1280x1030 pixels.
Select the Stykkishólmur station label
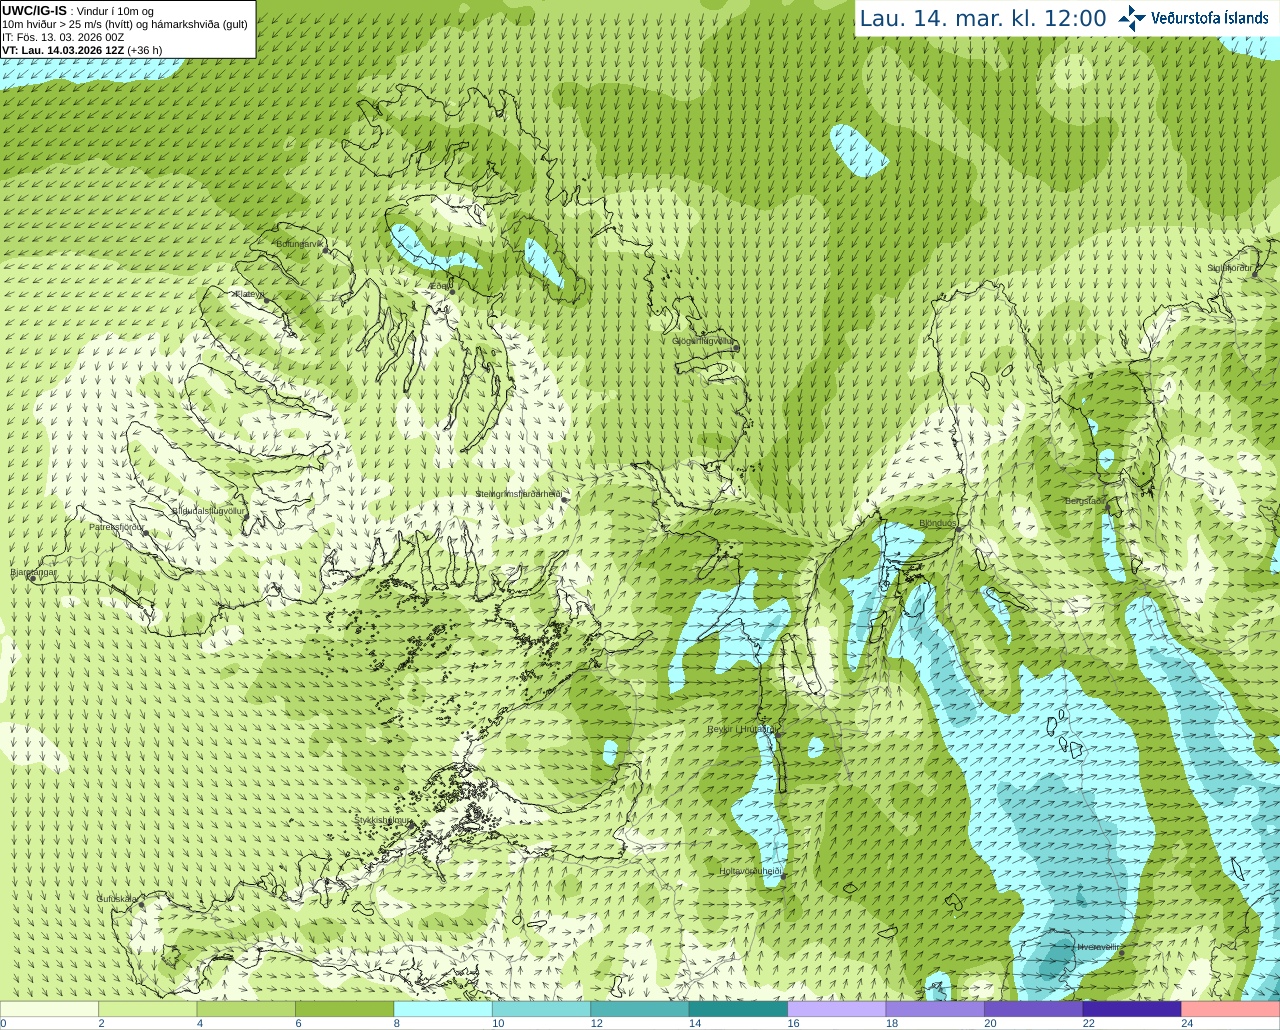[382, 820]
